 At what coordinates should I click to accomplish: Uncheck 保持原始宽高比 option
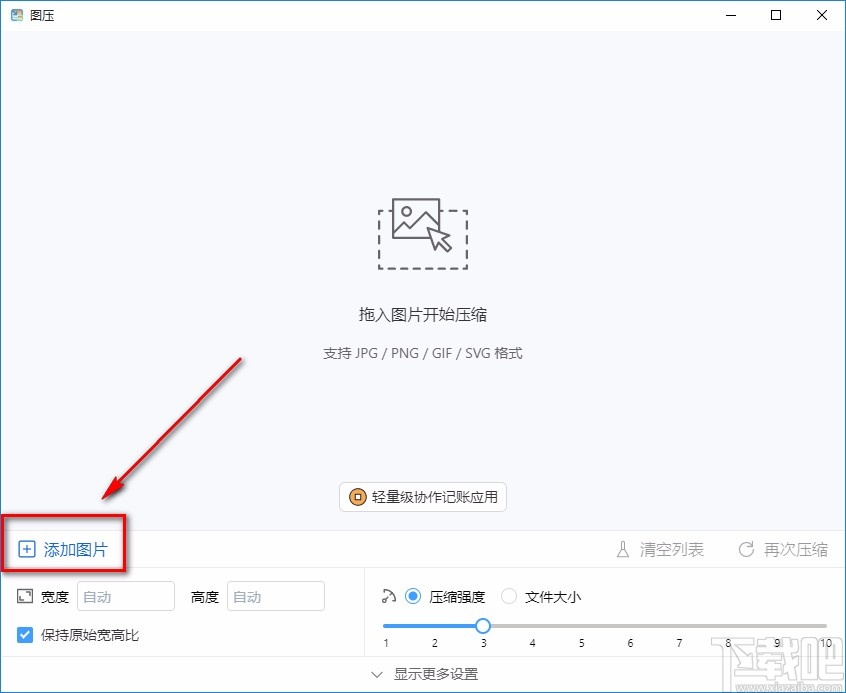[25, 635]
